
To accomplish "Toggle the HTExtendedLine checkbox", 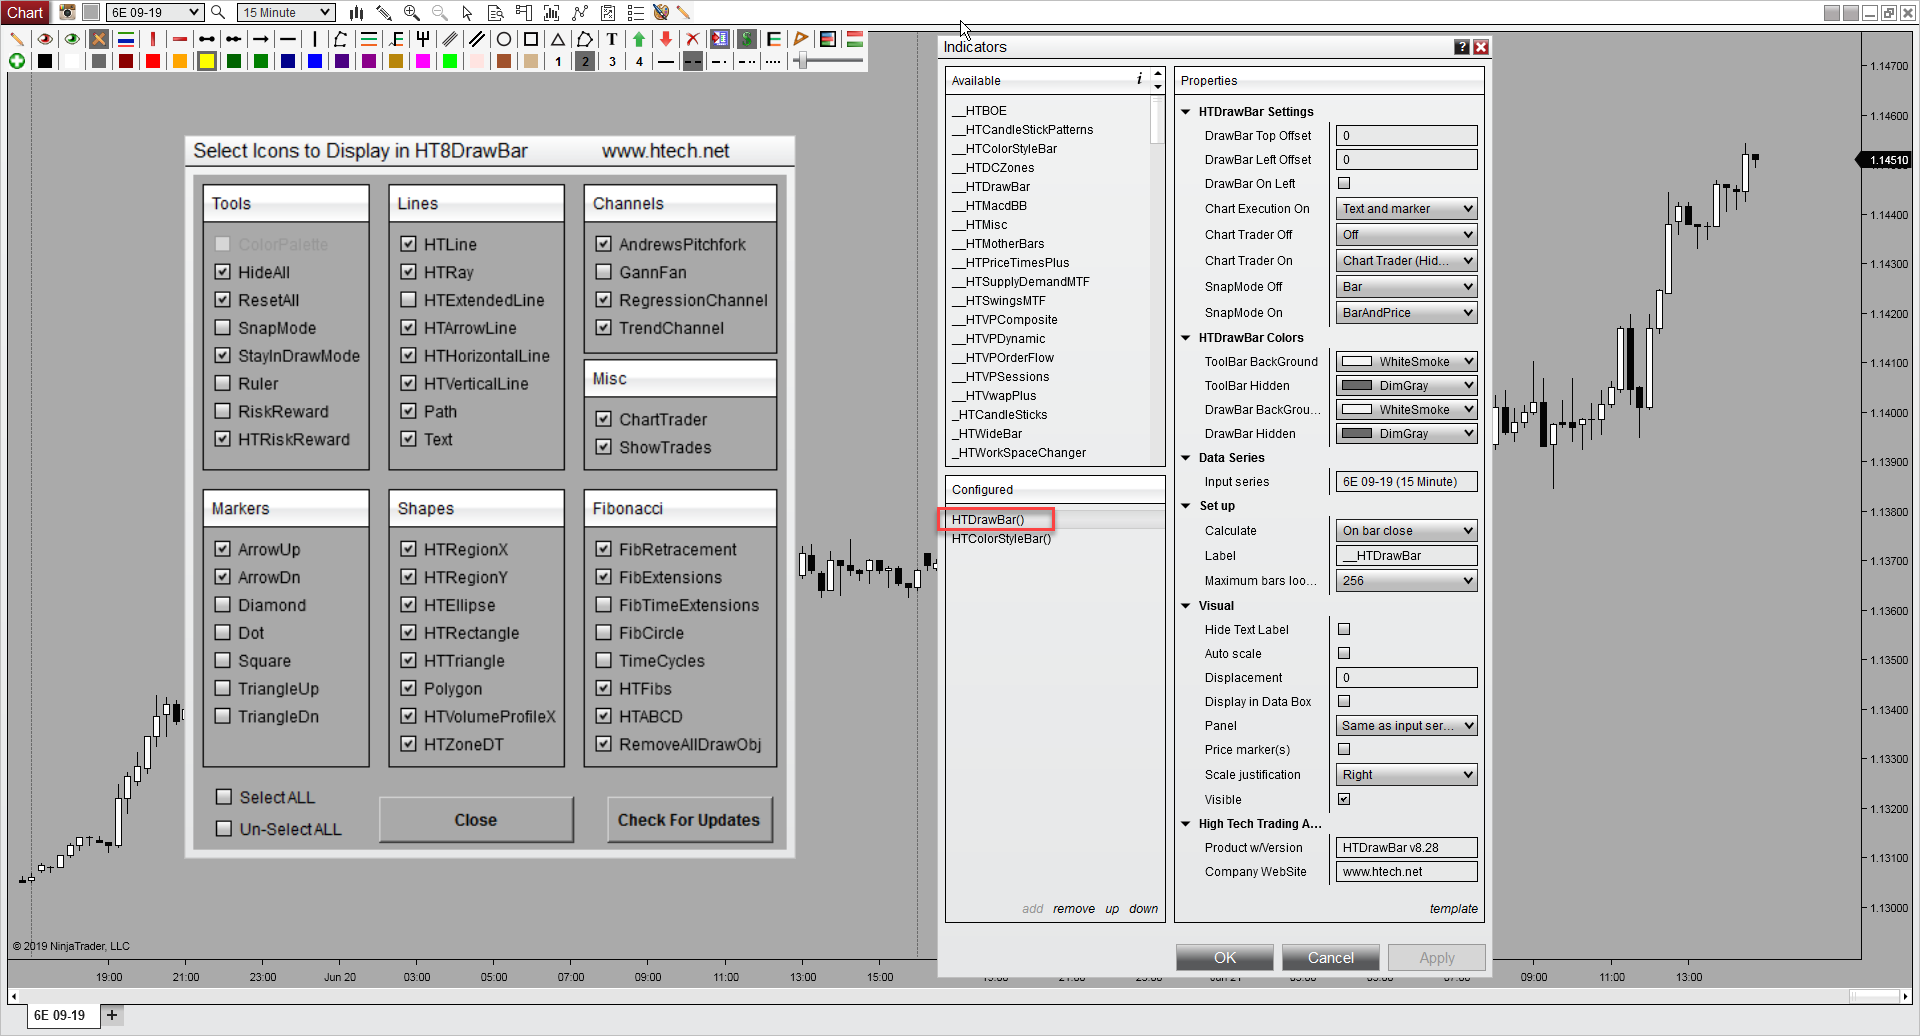I will (408, 300).
